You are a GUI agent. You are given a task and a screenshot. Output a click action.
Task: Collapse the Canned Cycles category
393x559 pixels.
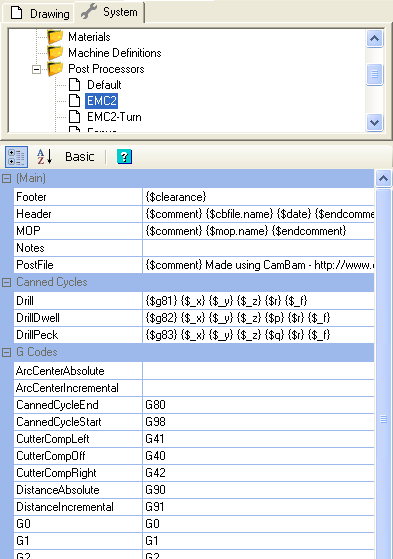tap(6, 282)
